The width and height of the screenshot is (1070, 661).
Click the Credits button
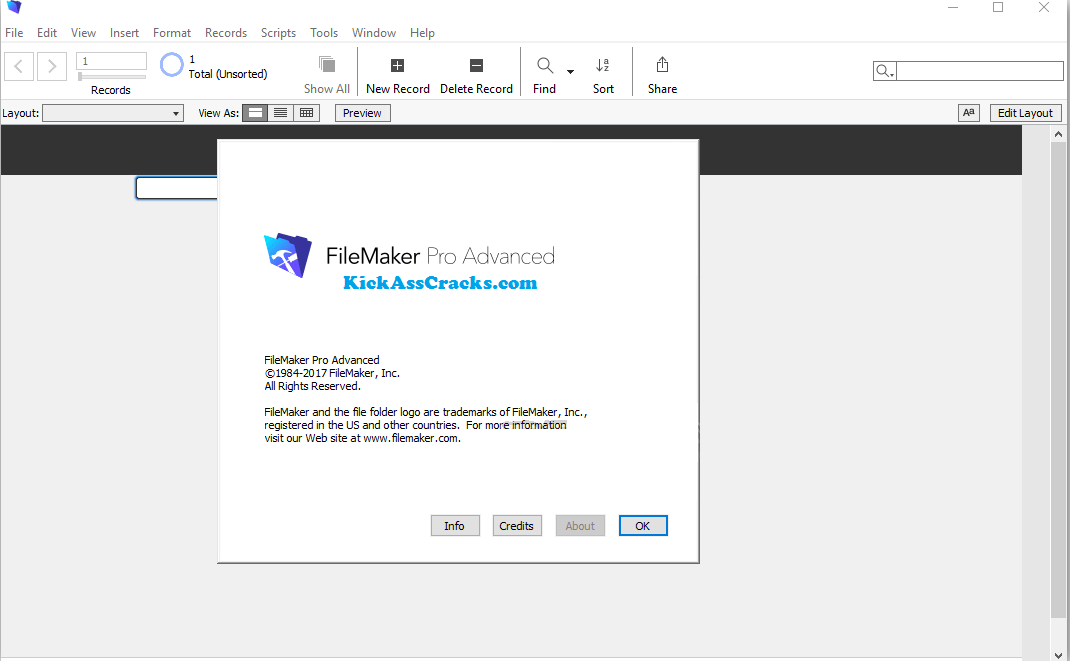click(517, 525)
